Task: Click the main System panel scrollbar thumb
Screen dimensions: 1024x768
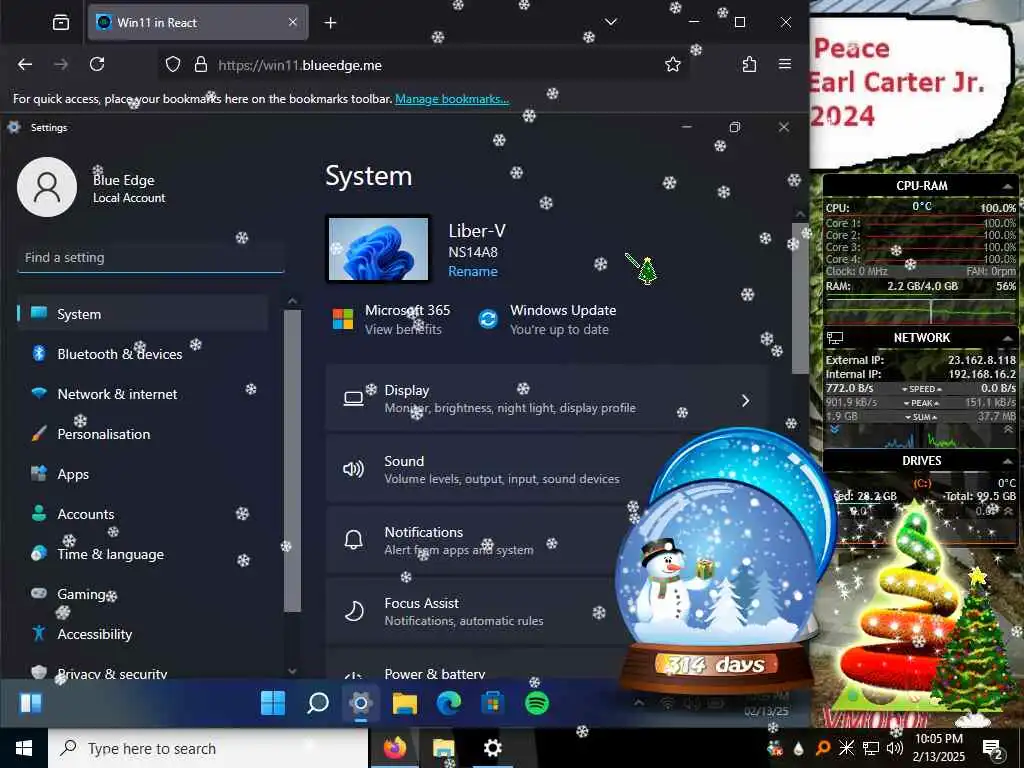Action: click(800, 298)
